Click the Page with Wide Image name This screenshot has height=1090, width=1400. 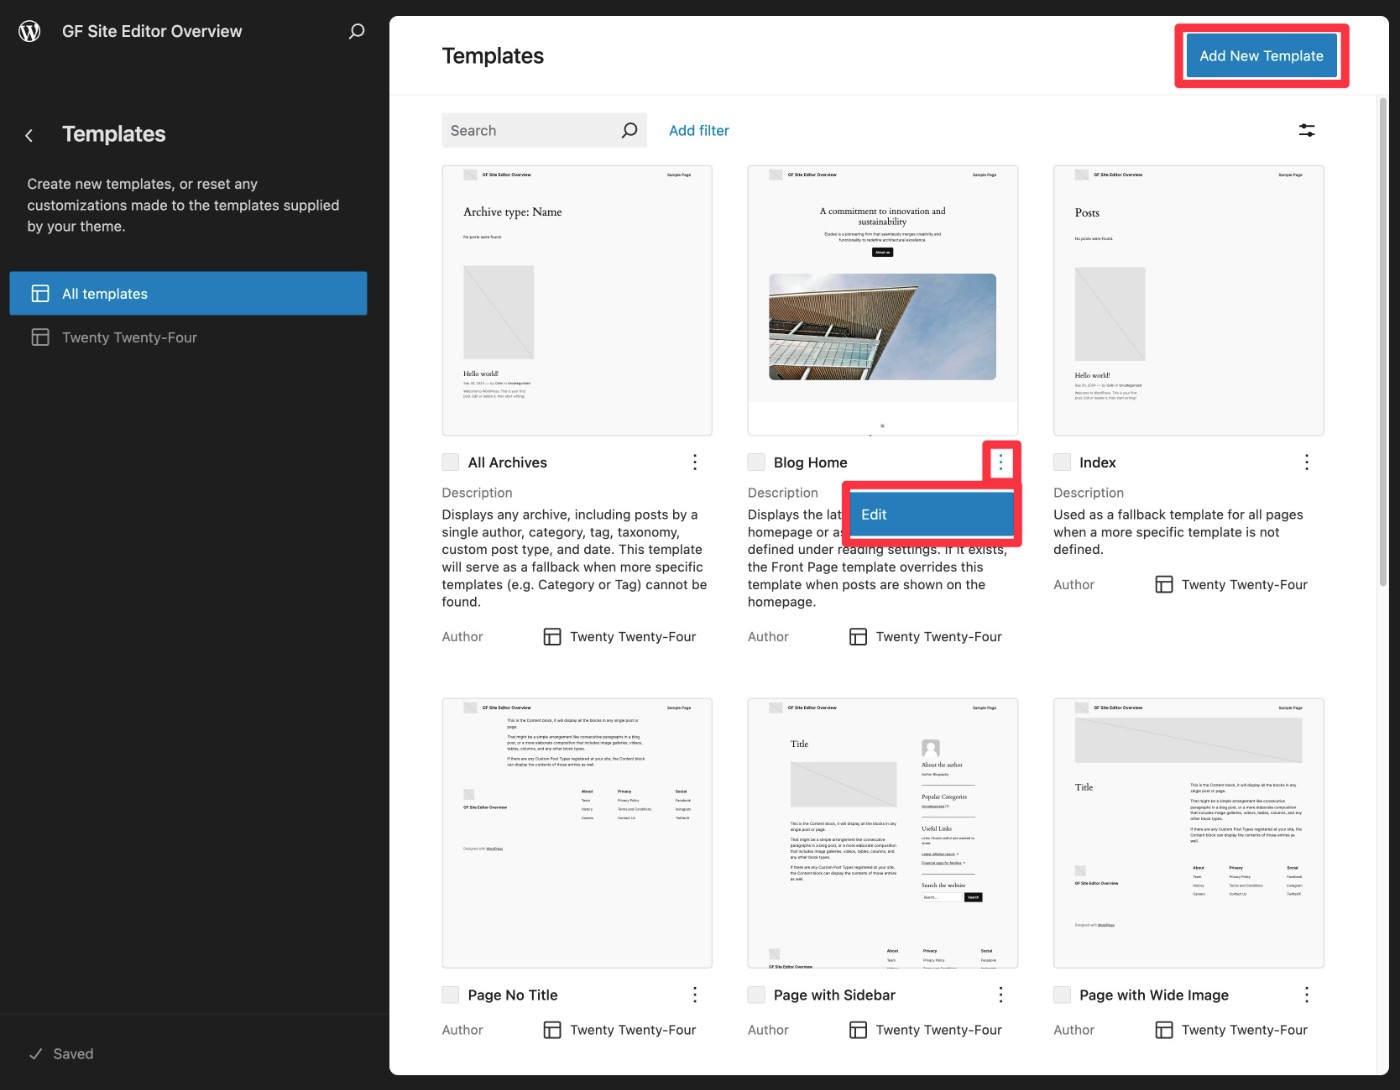pyautogui.click(x=1154, y=995)
